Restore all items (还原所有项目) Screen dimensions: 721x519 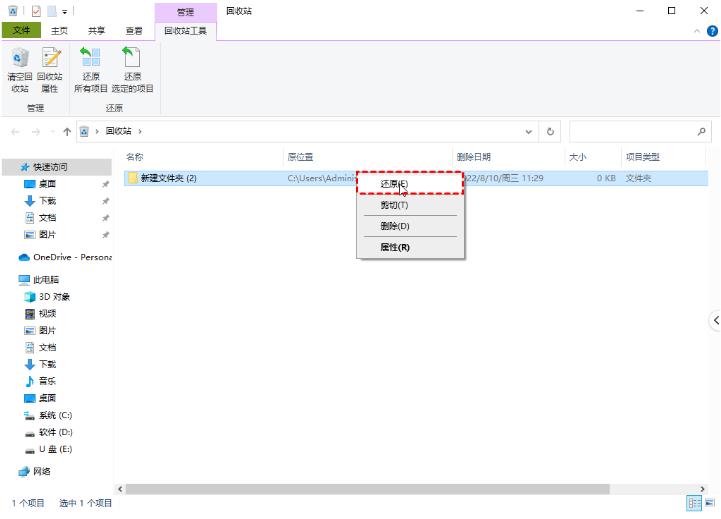(91, 70)
